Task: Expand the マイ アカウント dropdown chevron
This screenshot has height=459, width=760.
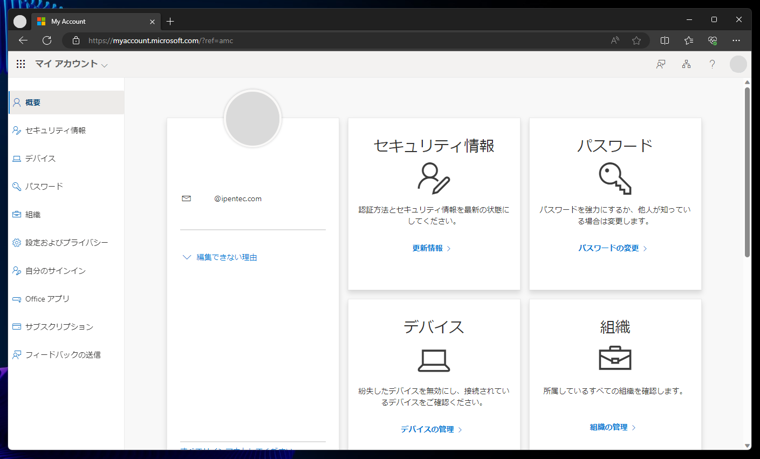Action: pyautogui.click(x=104, y=65)
